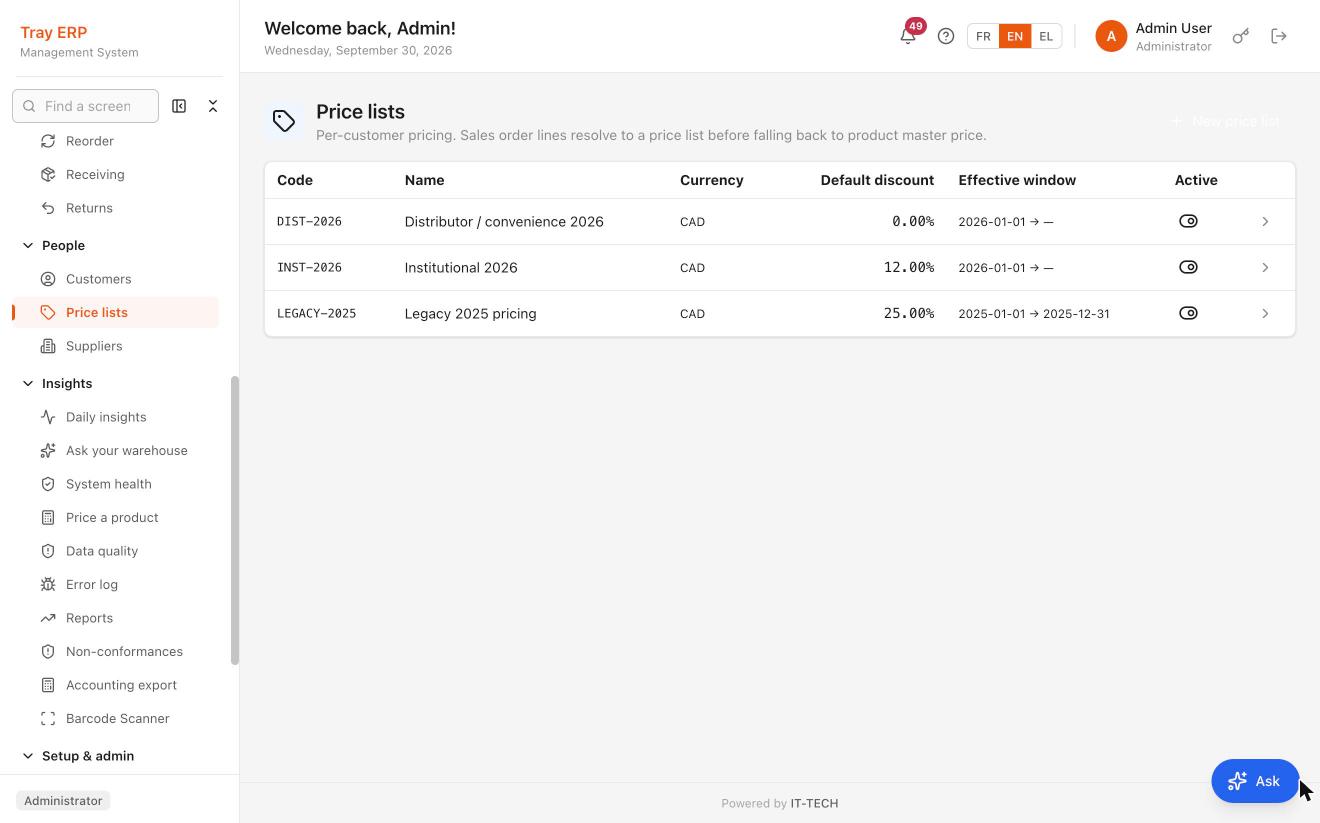Switch language to EL
The width and height of the screenshot is (1320, 823).
1046,36
